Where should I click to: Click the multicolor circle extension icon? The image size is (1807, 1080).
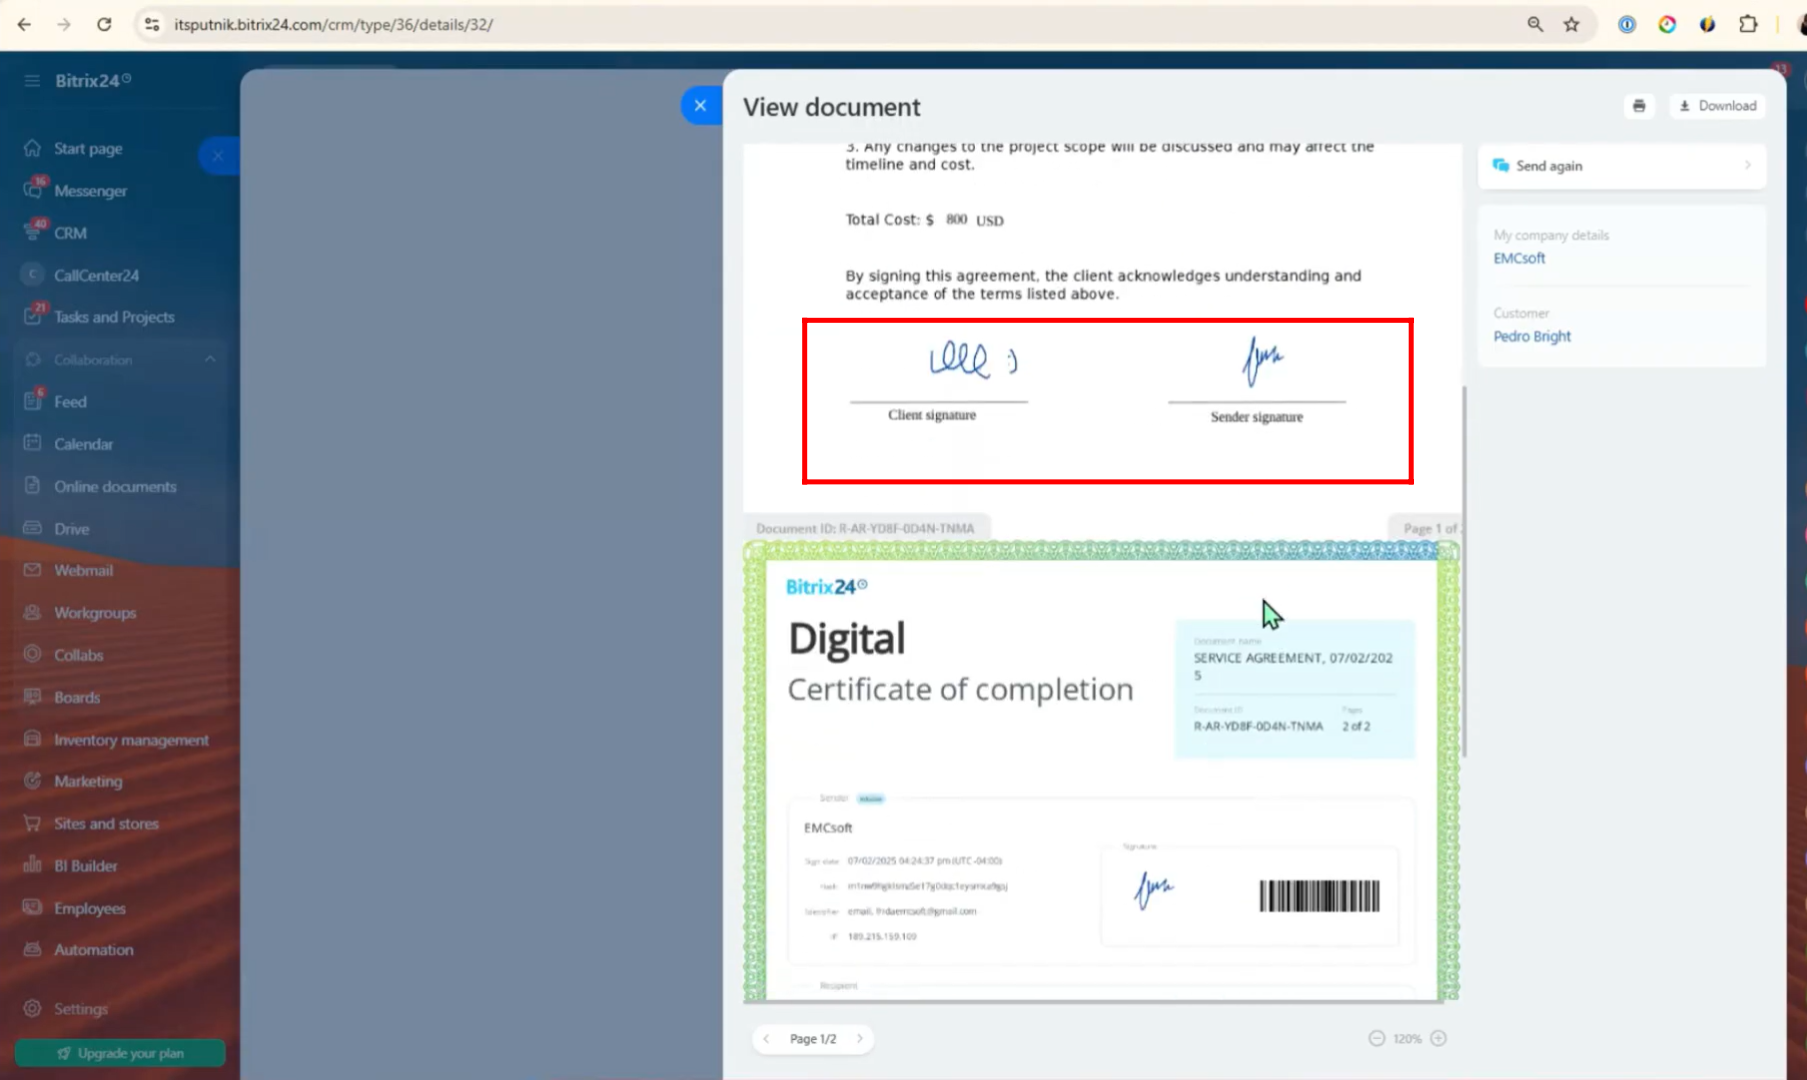[1667, 24]
